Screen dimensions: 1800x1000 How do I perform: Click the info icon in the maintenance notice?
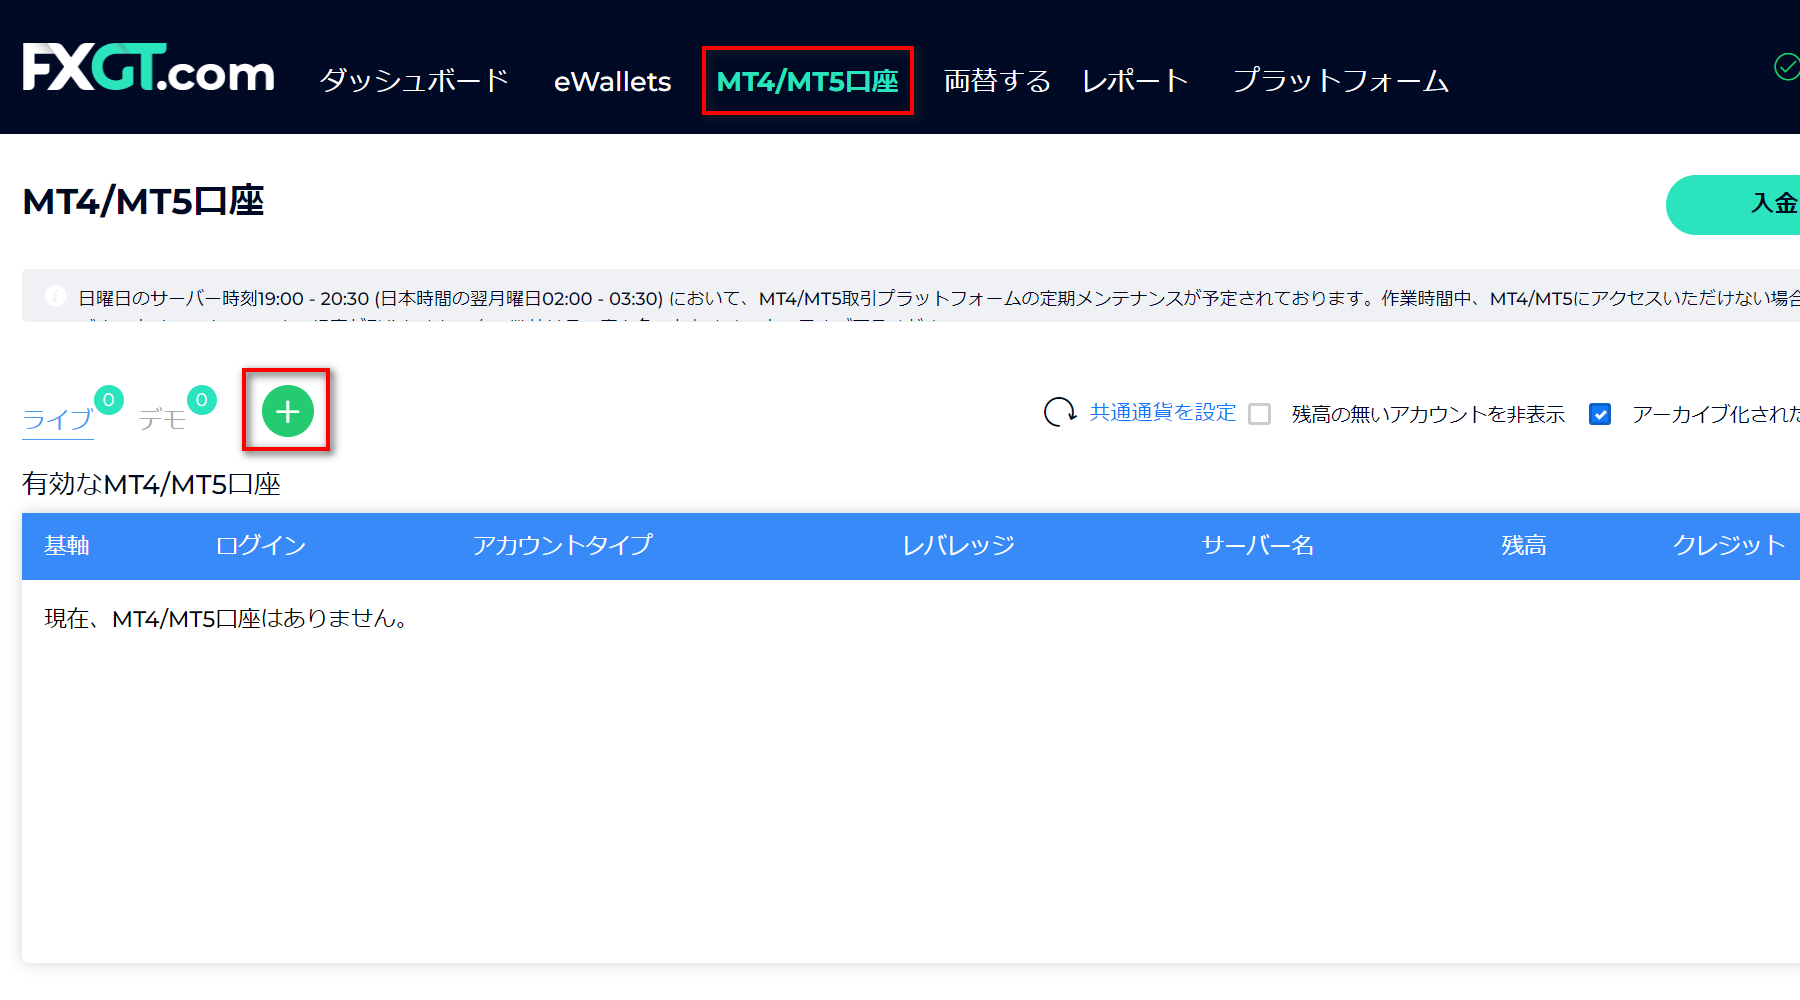56,296
